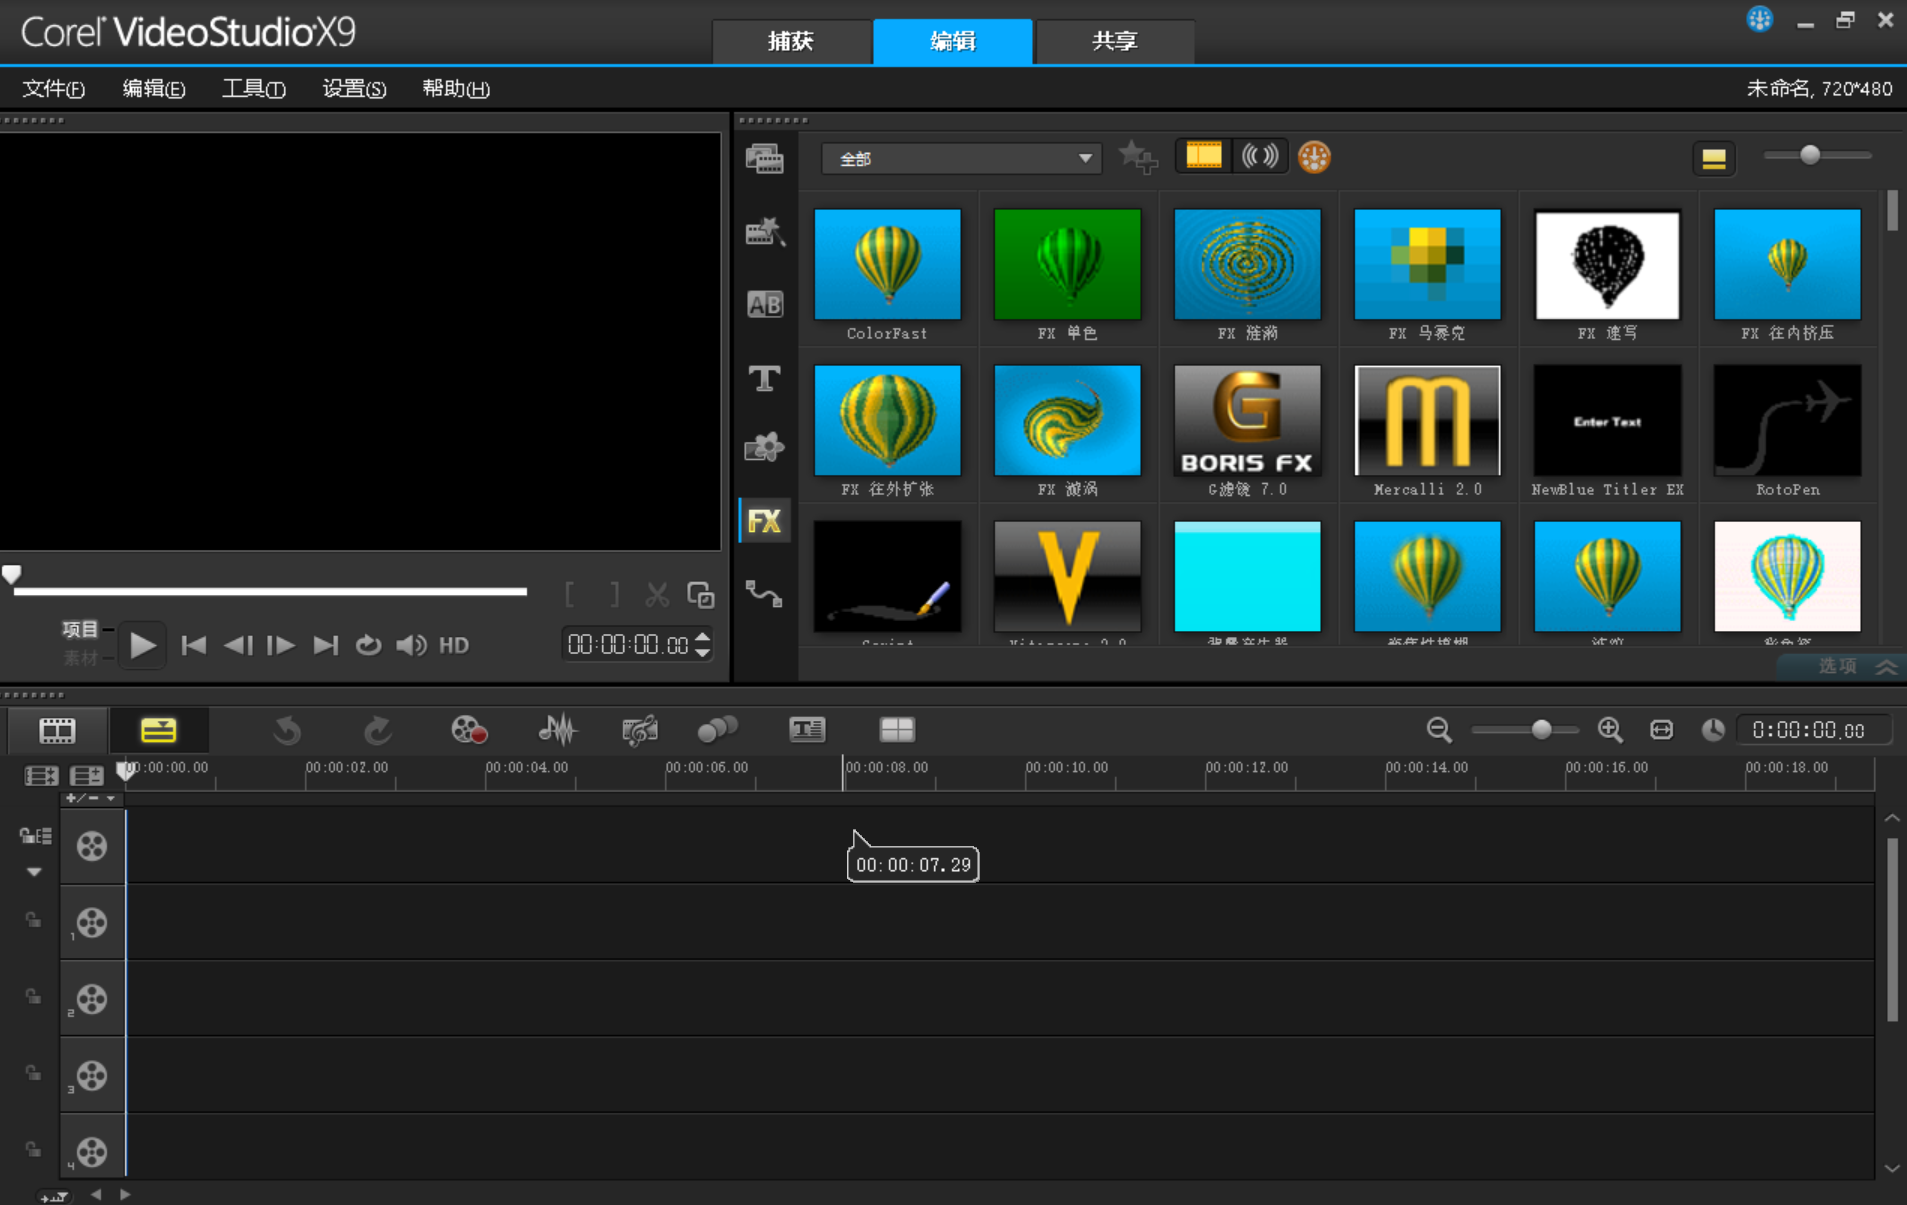
Task: Select the FX filter library icon
Action: (764, 520)
